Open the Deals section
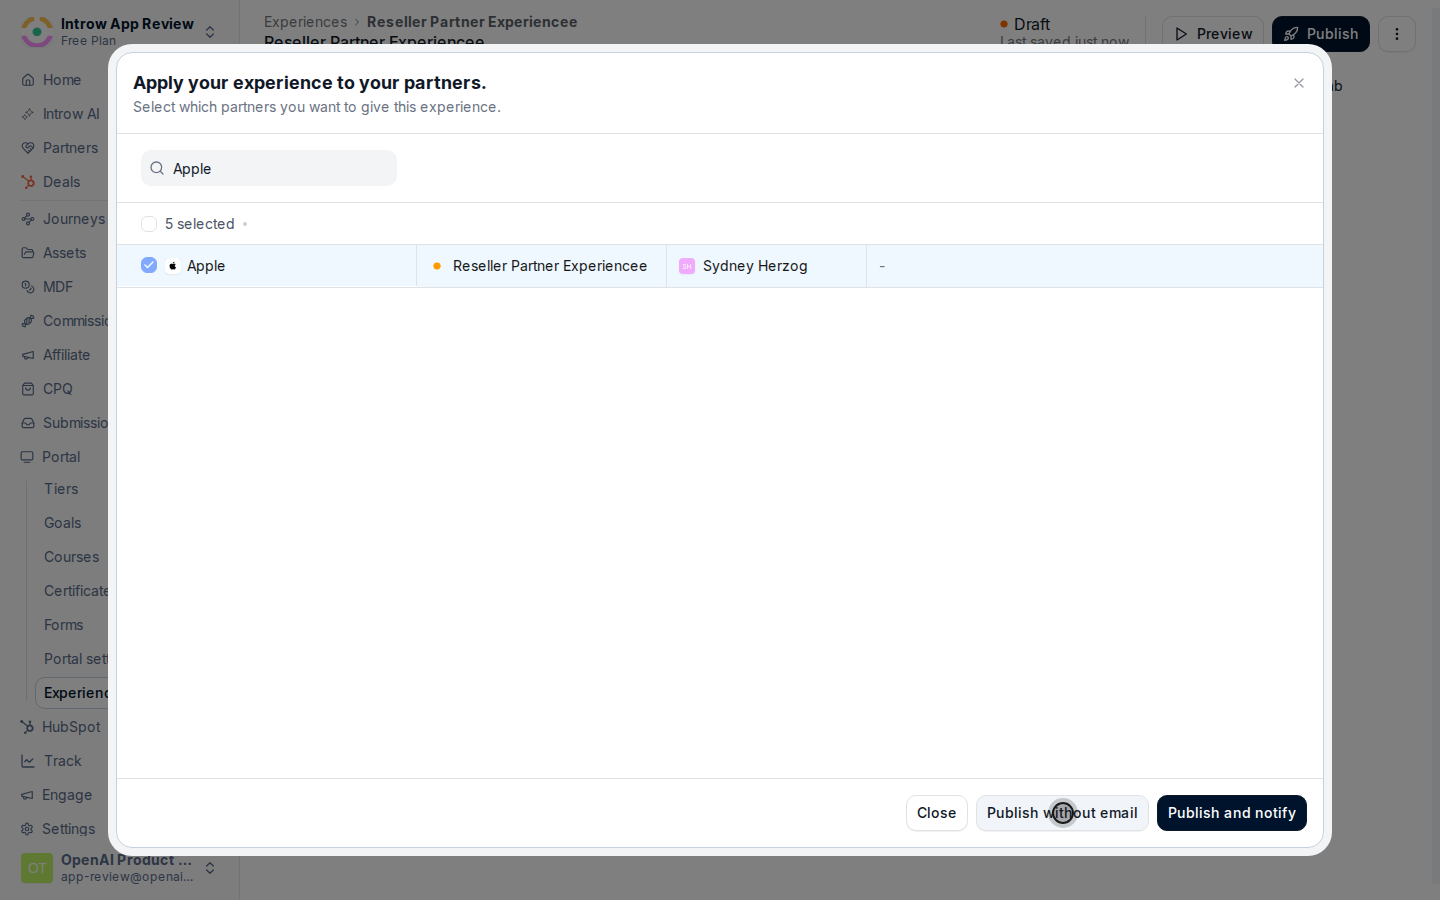1440x900 pixels. (61, 182)
